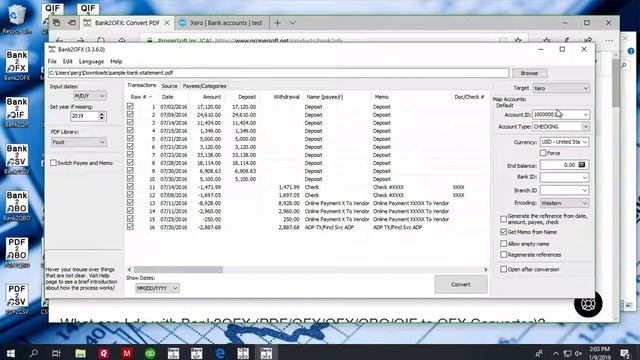
Task: Open the red Quicken Q taskbar icon
Action: (103, 353)
